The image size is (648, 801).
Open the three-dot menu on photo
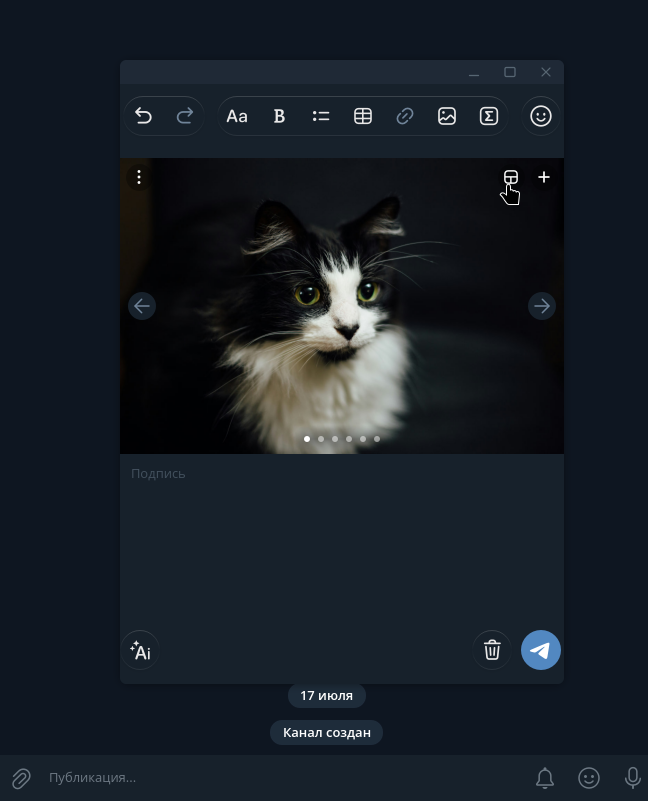139,177
